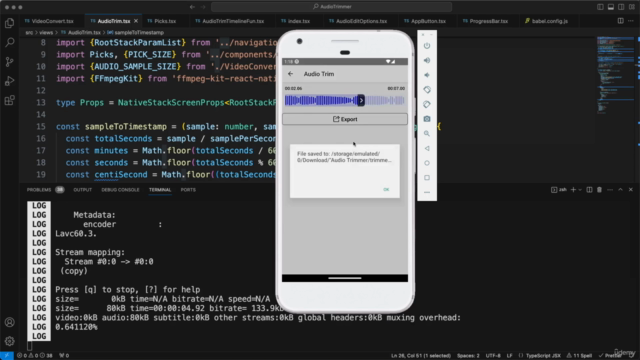Toggle secondary side bar layout
Screen dimensions: 640x360
coord(621,7)
